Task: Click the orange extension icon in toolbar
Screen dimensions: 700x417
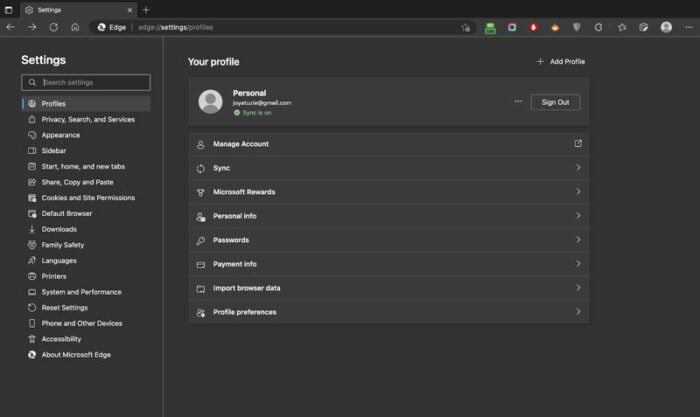Action: [x=555, y=27]
